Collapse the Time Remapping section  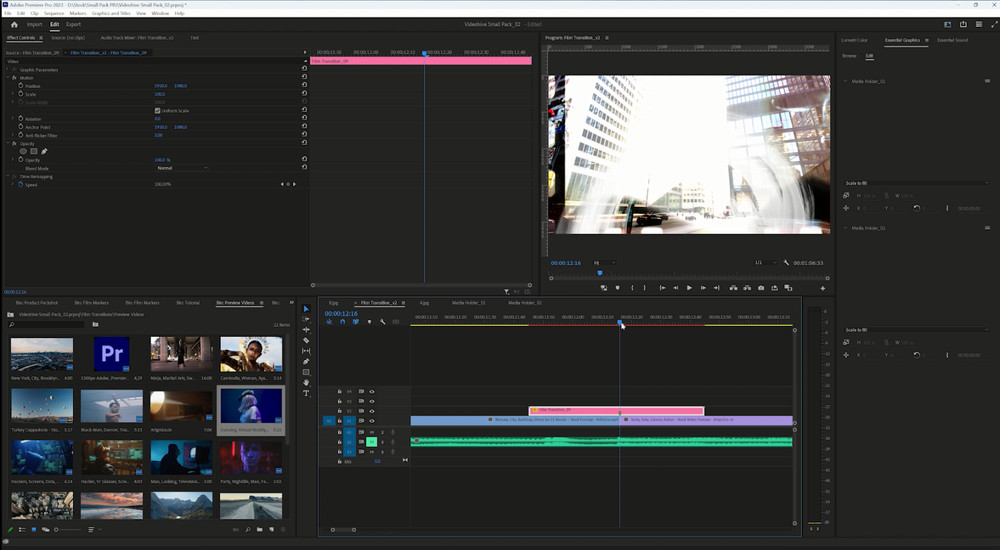[8, 176]
